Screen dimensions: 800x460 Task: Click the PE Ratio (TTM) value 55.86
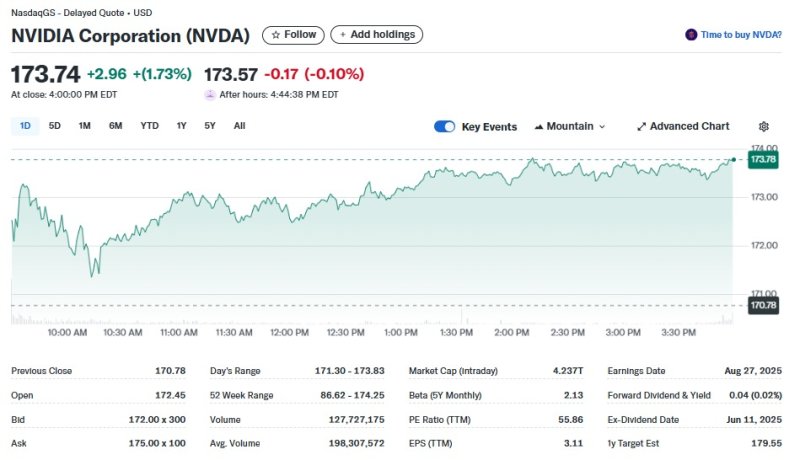pos(570,420)
